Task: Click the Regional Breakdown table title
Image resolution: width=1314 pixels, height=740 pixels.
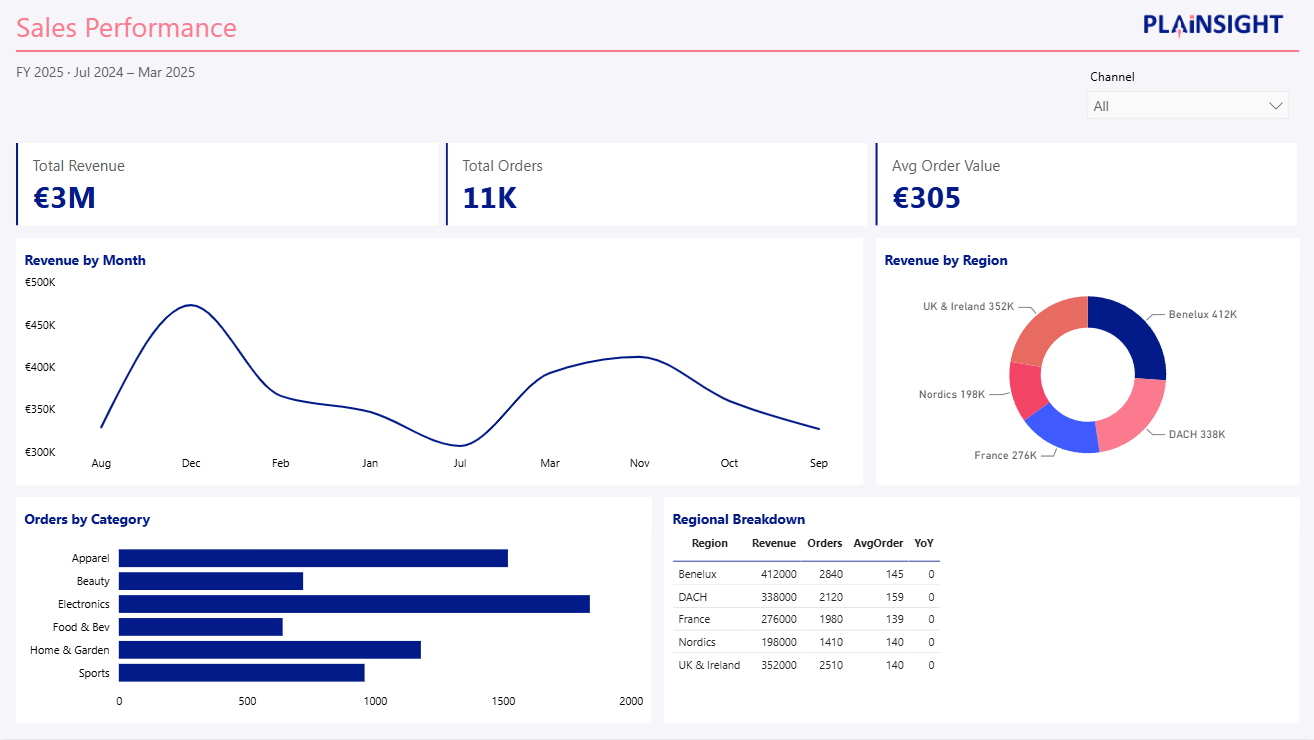Action: click(x=739, y=519)
